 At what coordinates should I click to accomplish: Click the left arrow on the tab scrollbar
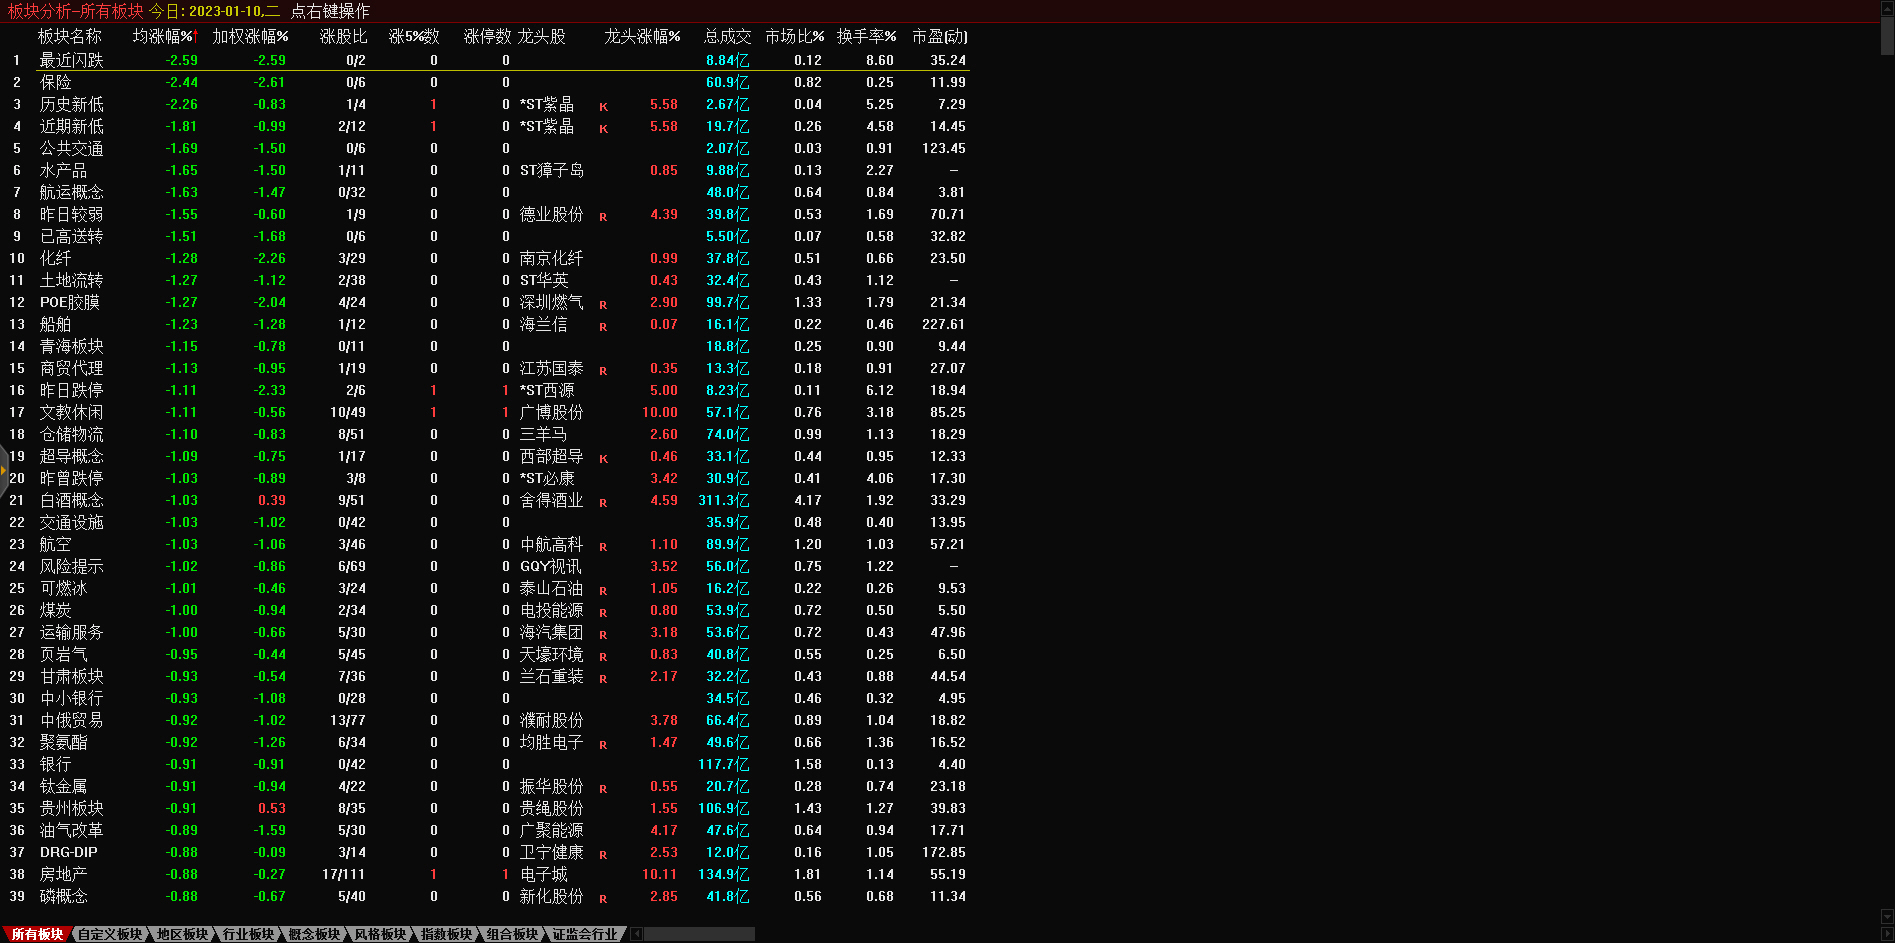[636, 934]
